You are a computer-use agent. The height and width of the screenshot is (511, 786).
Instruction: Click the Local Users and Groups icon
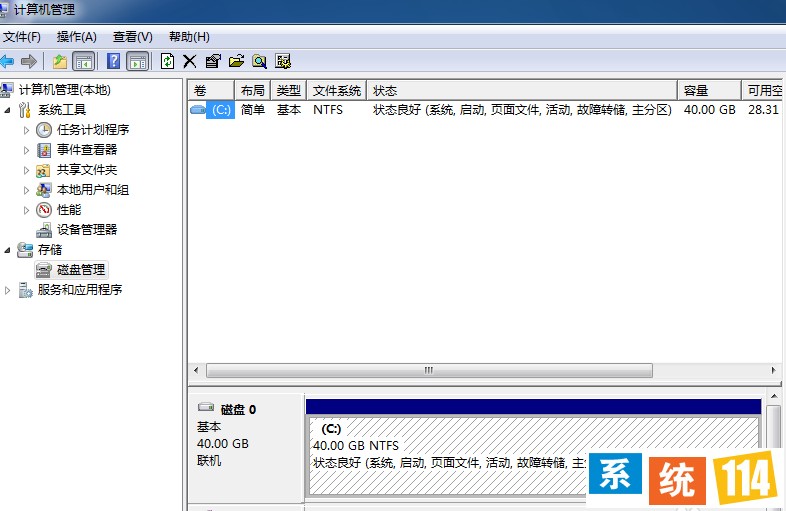[x=44, y=190]
